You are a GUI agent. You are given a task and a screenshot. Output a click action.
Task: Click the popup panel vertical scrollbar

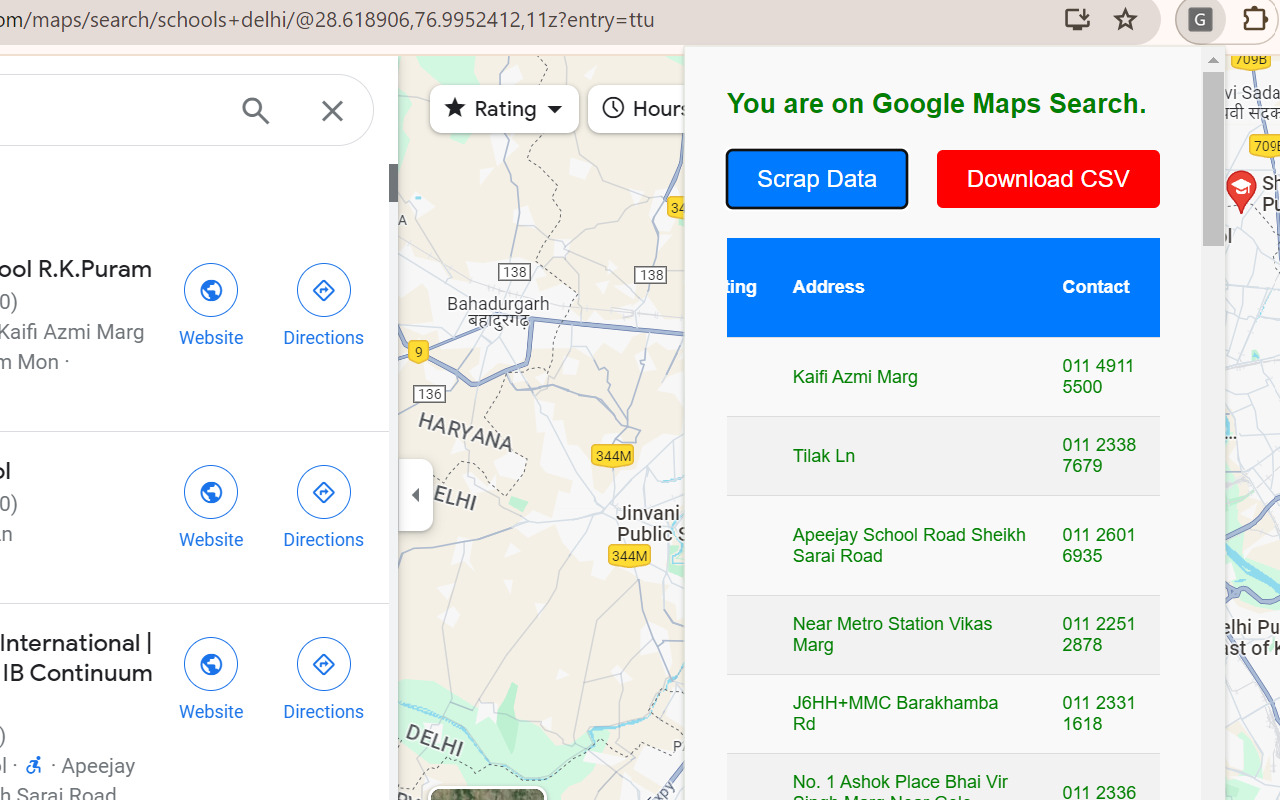click(1213, 160)
